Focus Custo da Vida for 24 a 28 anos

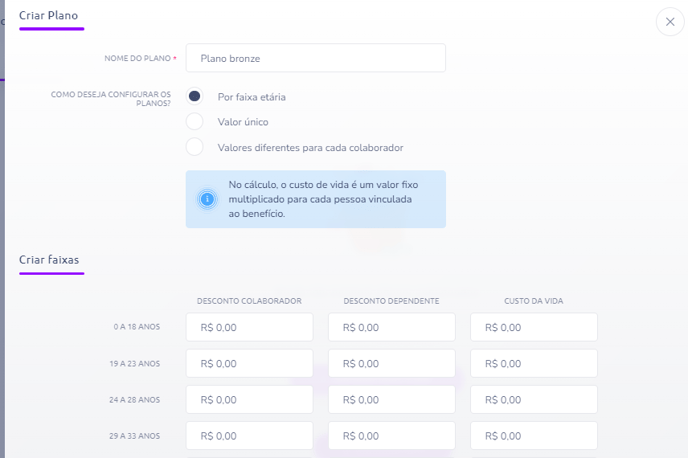tap(534, 399)
